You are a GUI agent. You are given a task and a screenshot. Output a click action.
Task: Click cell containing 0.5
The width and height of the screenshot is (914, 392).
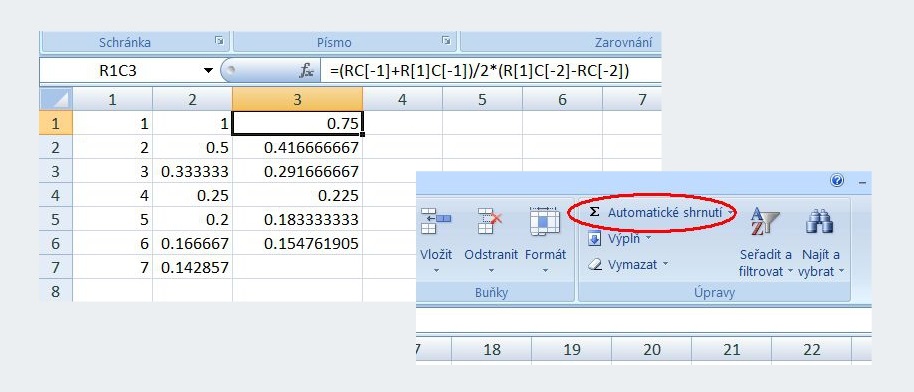tap(192, 148)
